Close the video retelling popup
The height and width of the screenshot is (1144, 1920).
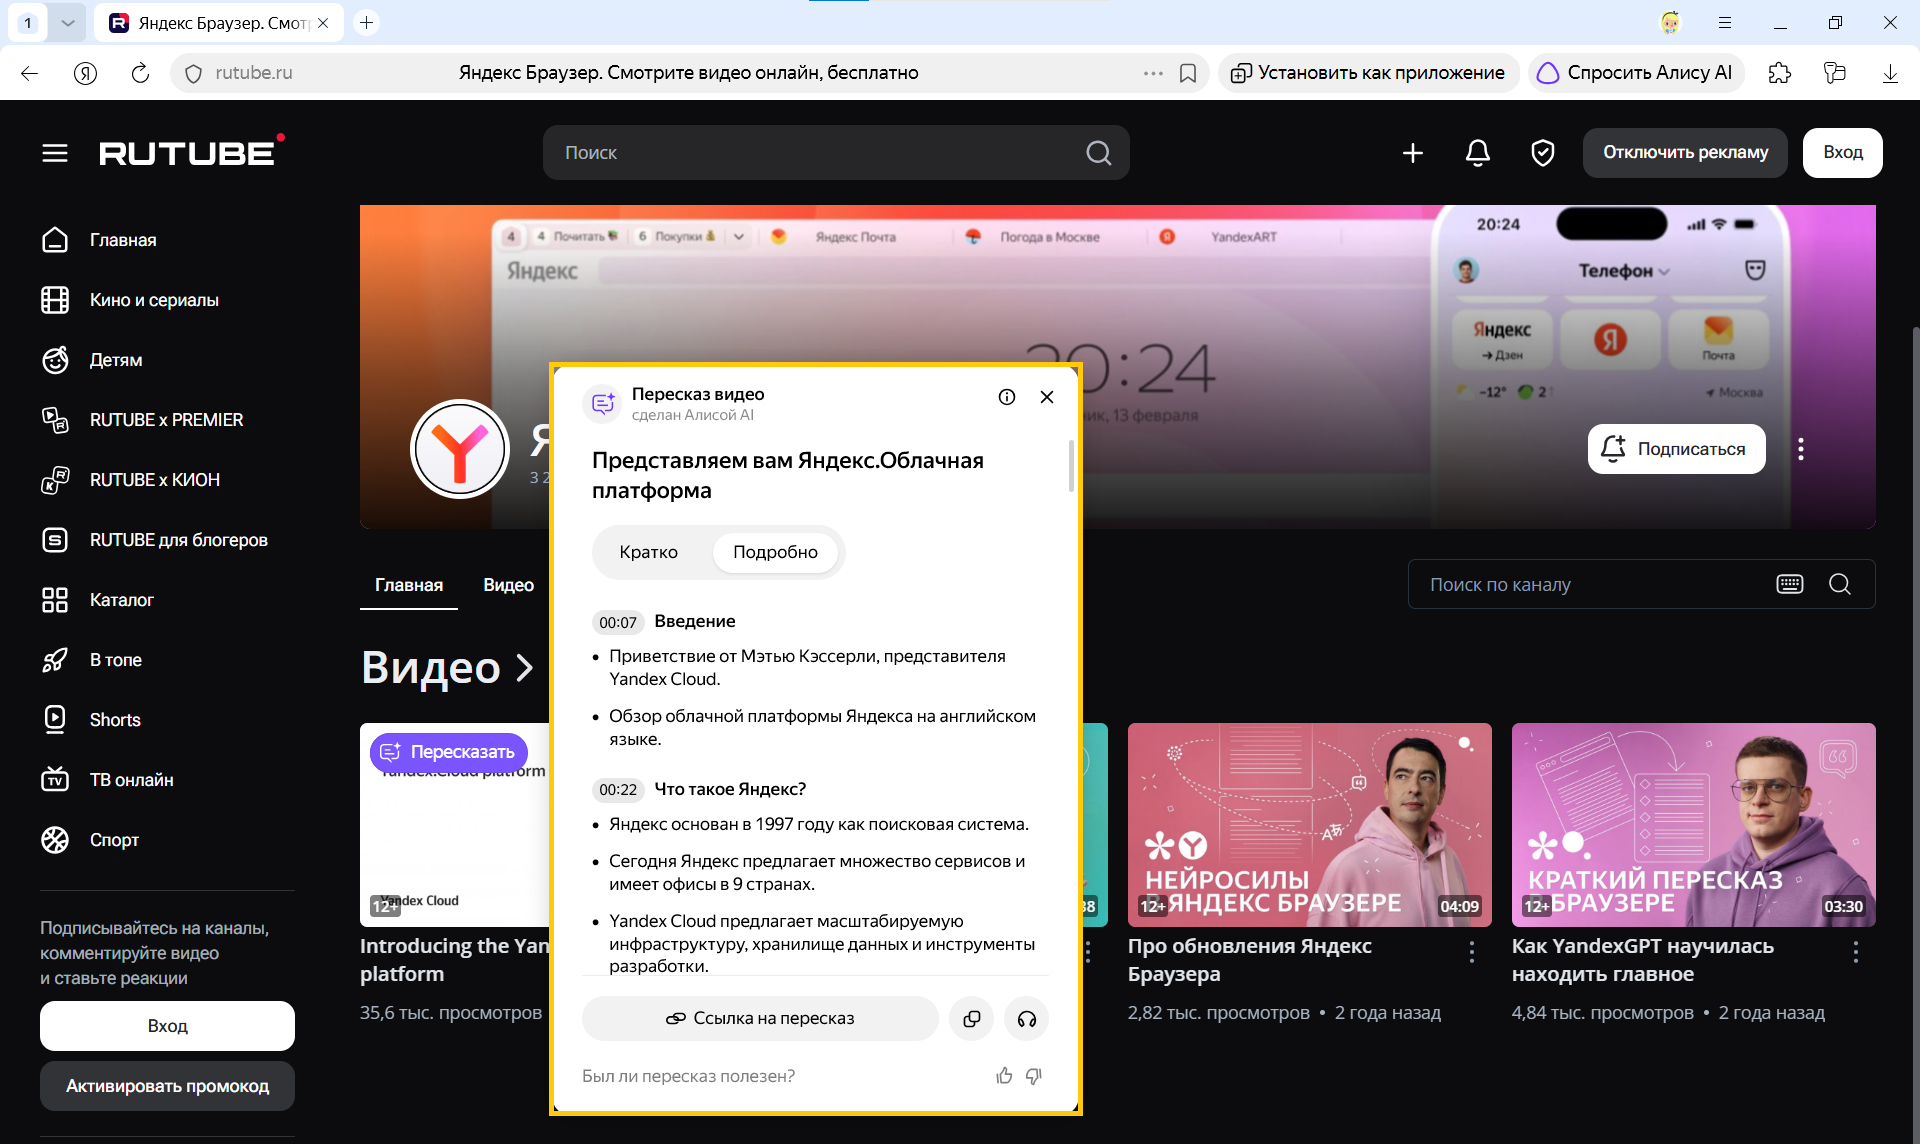tap(1047, 397)
